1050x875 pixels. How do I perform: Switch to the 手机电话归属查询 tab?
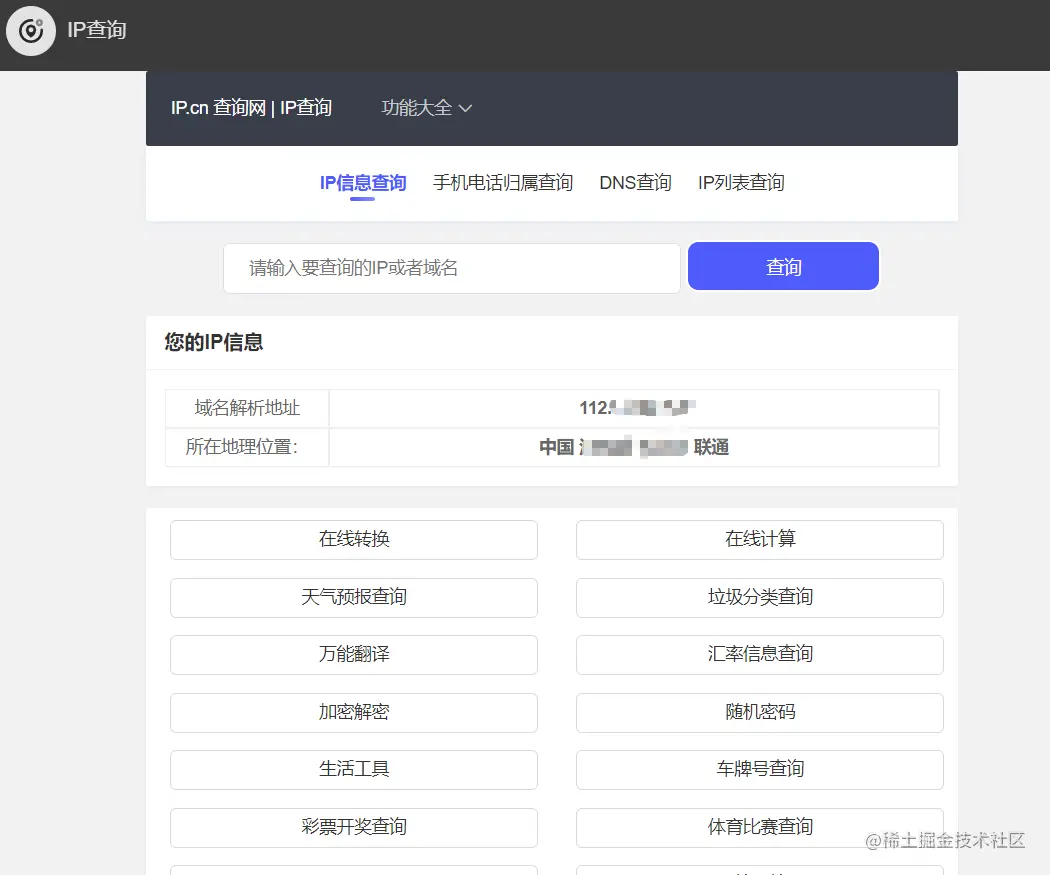502,183
